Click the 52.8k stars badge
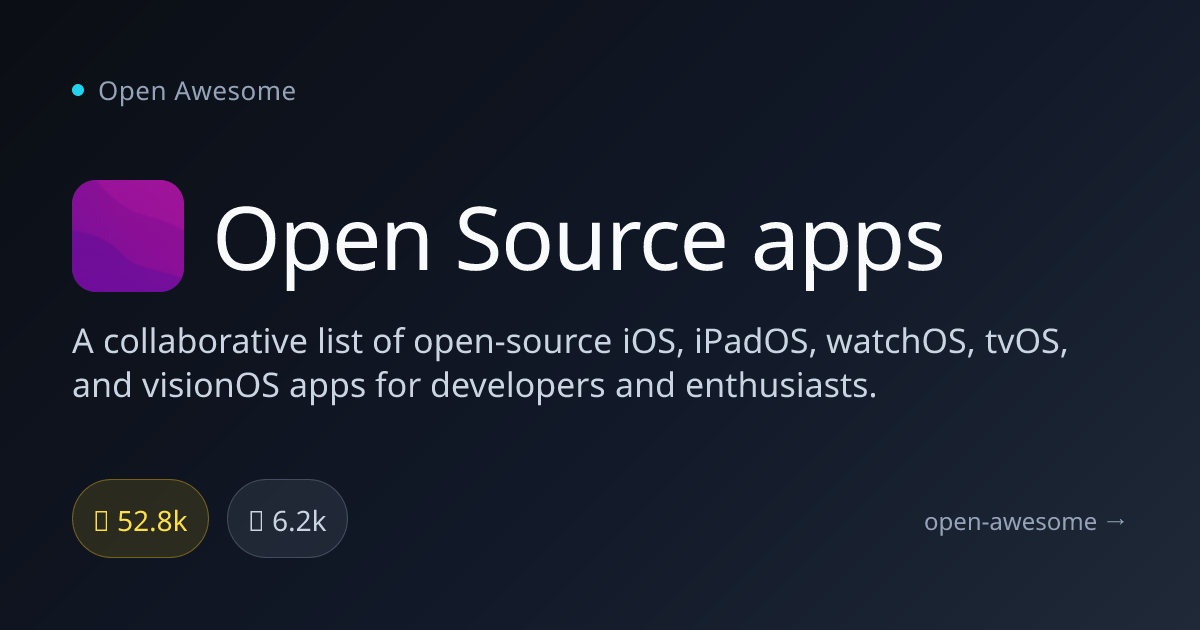1200x630 pixels. pos(140,521)
